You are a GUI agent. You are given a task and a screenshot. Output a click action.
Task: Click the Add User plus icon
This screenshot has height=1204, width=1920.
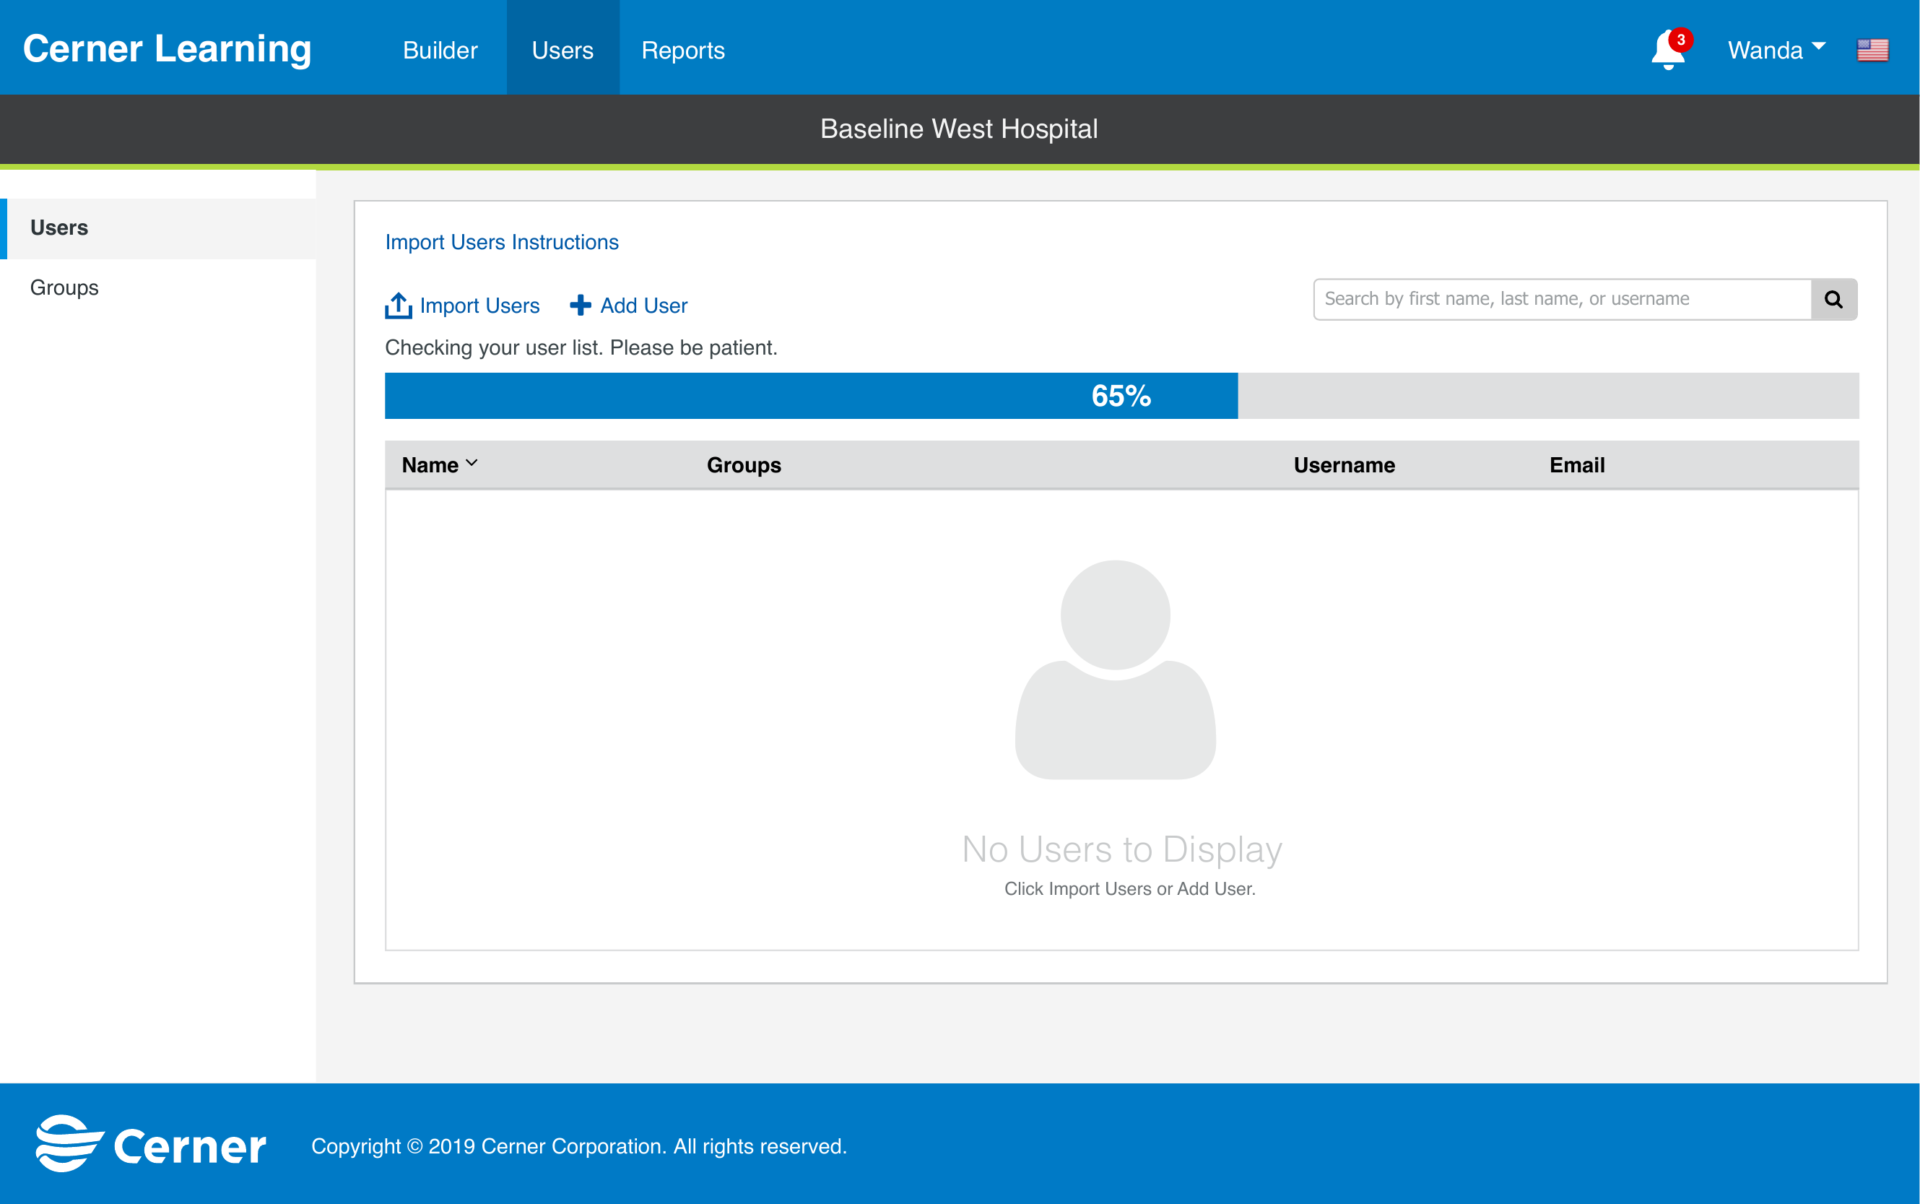click(x=580, y=305)
